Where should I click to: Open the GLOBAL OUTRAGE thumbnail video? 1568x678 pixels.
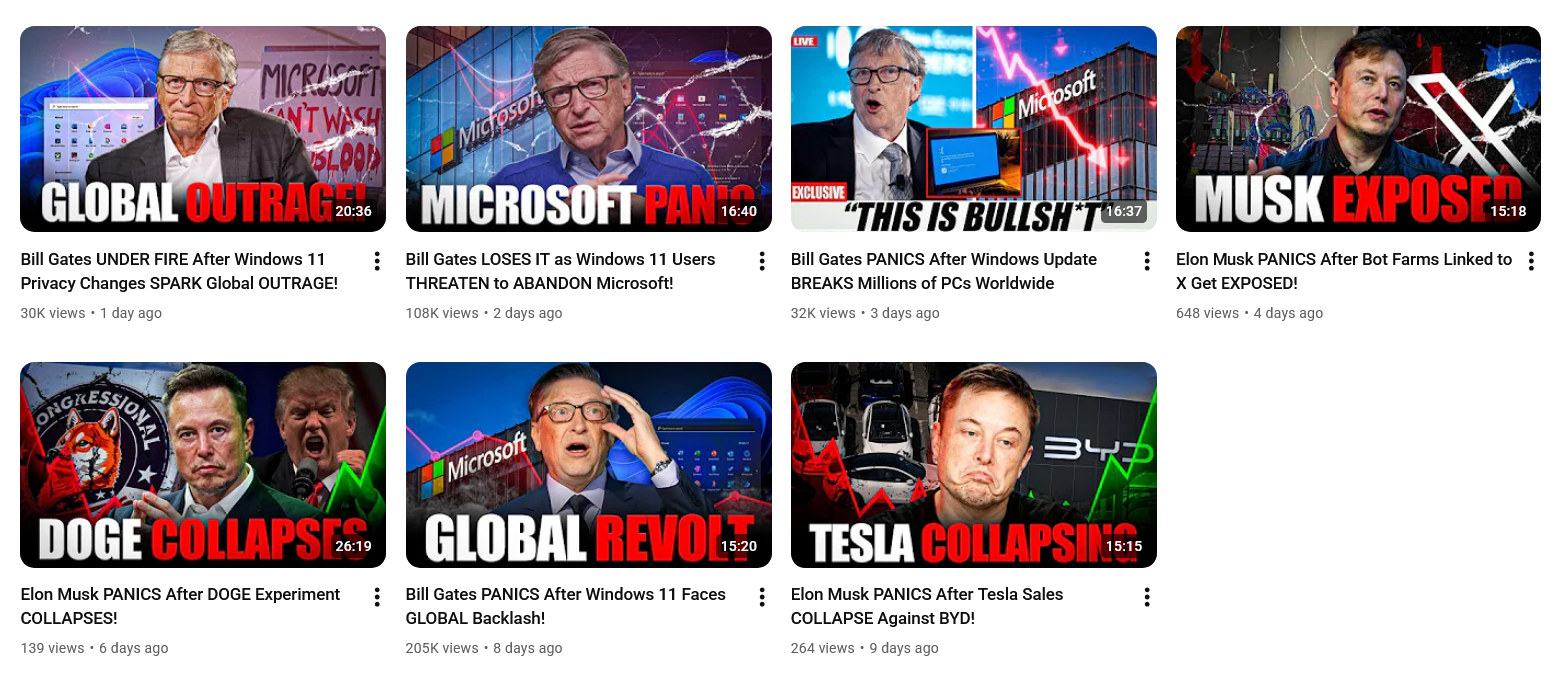[203, 129]
